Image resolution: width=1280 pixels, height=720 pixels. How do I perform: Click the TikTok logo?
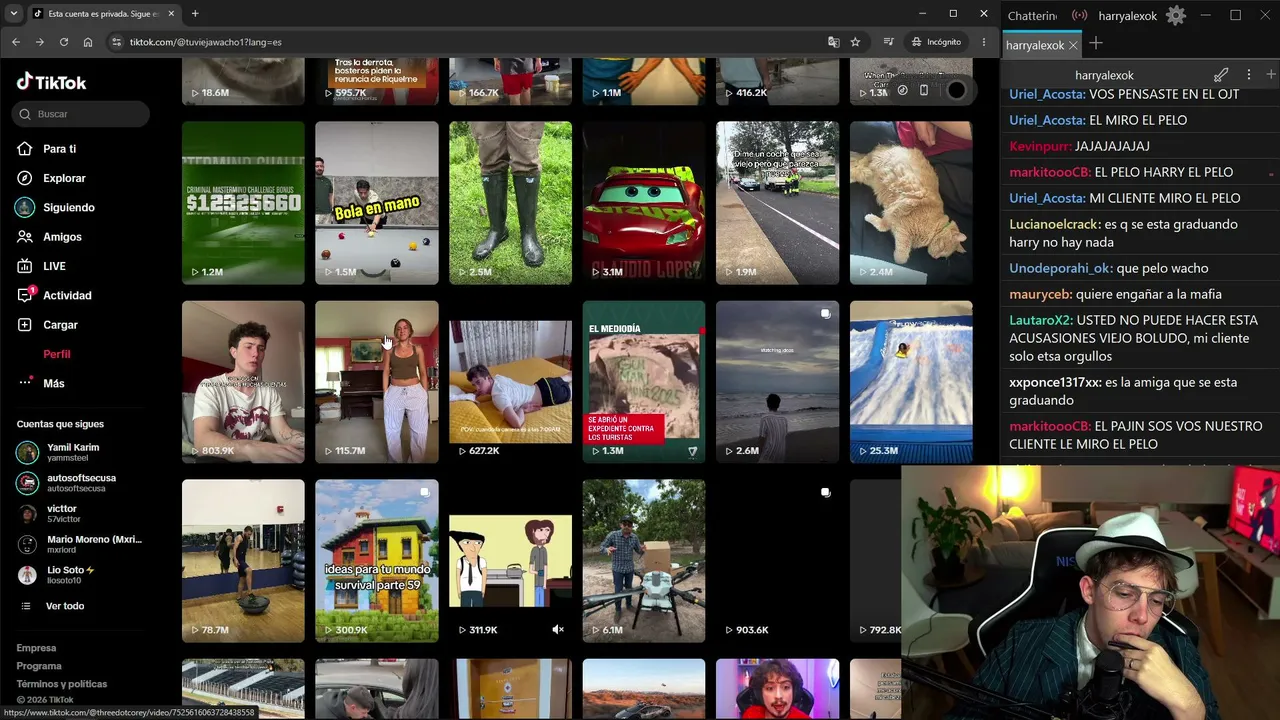[x=52, y=82]
